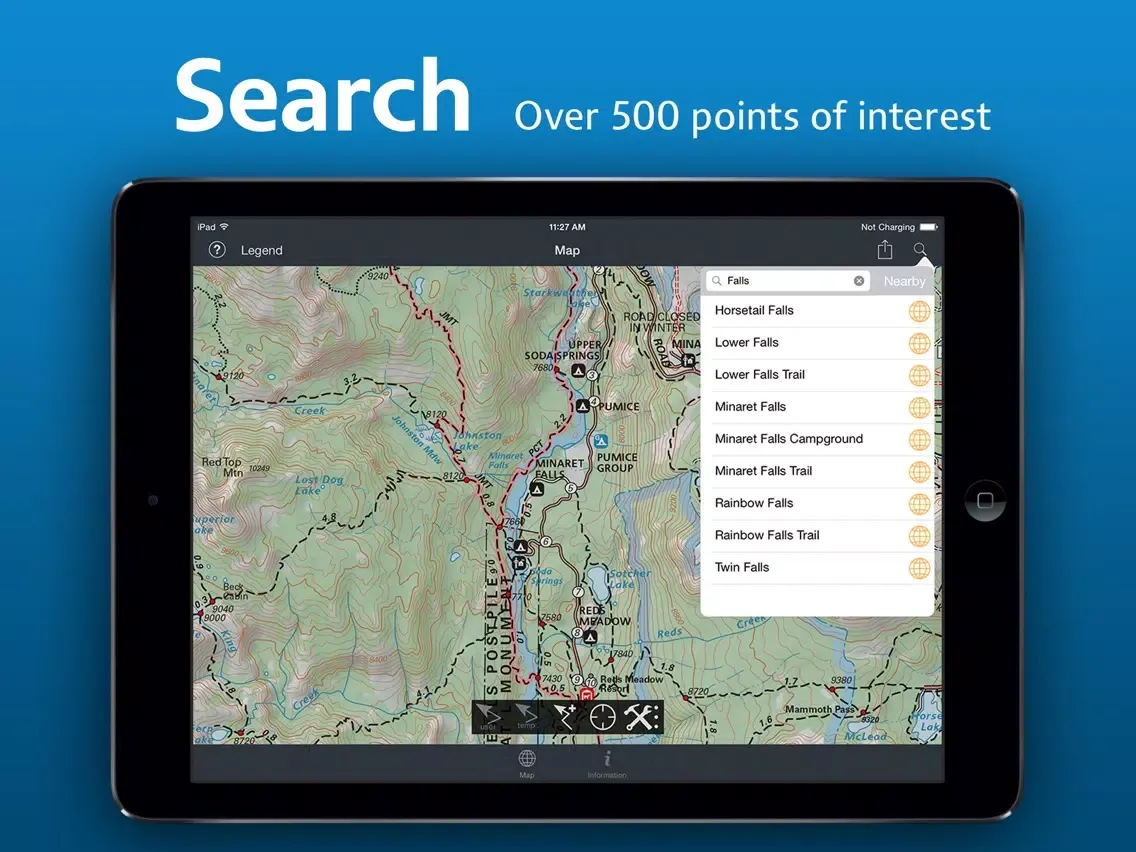The image size is (1136, 852).
Task: Tap the globe icon beside Rainbow Falls
Action: (919, 504)
